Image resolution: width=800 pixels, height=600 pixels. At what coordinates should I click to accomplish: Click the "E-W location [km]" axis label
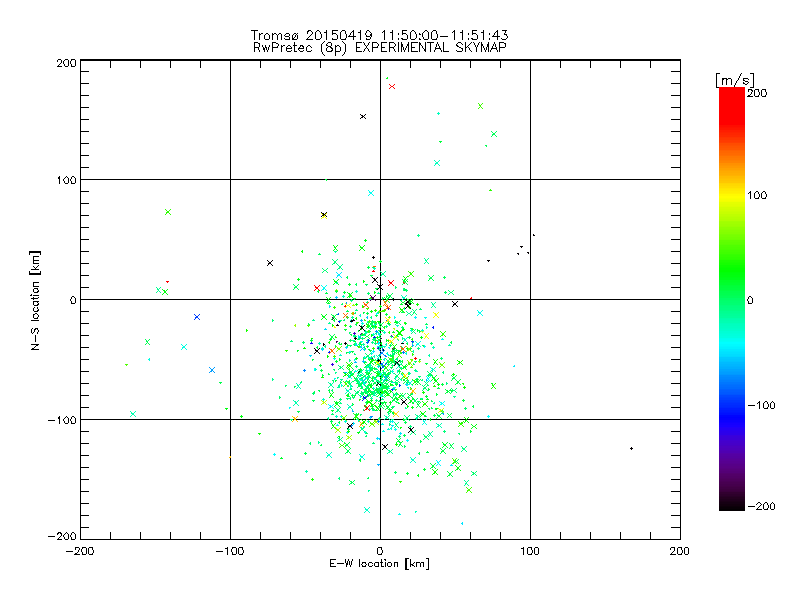click(379, 564)
